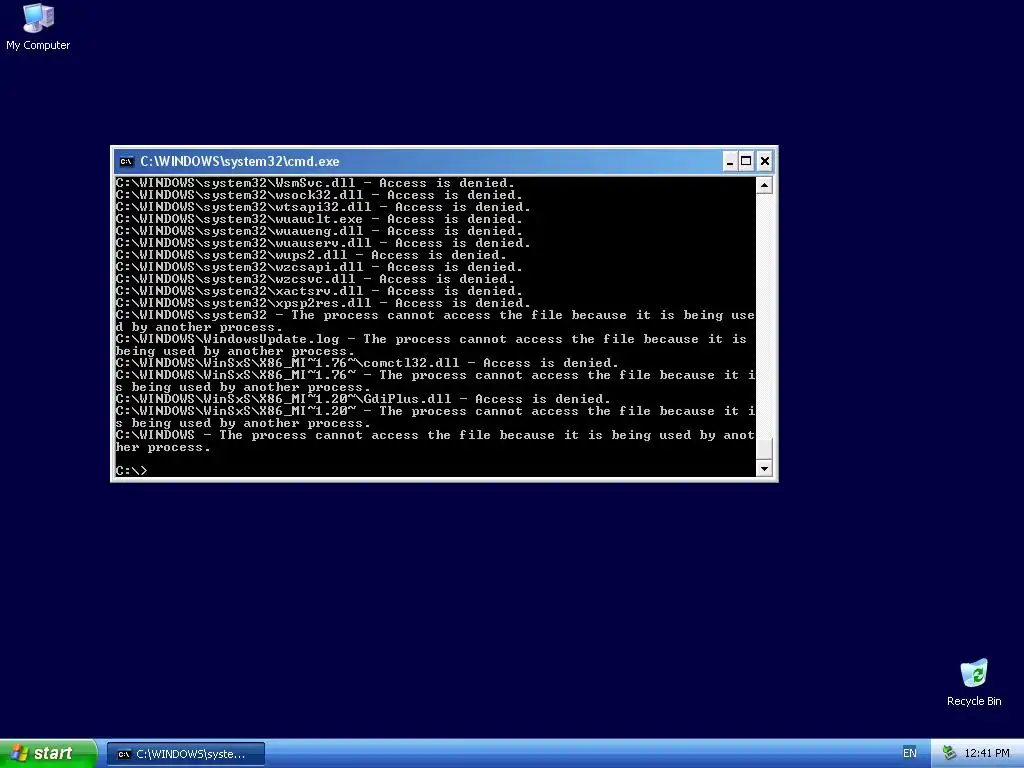The height and width of the screenshot is (768, 1024).
Task: Close the cmd.exe window
Action: coord(765,161)
